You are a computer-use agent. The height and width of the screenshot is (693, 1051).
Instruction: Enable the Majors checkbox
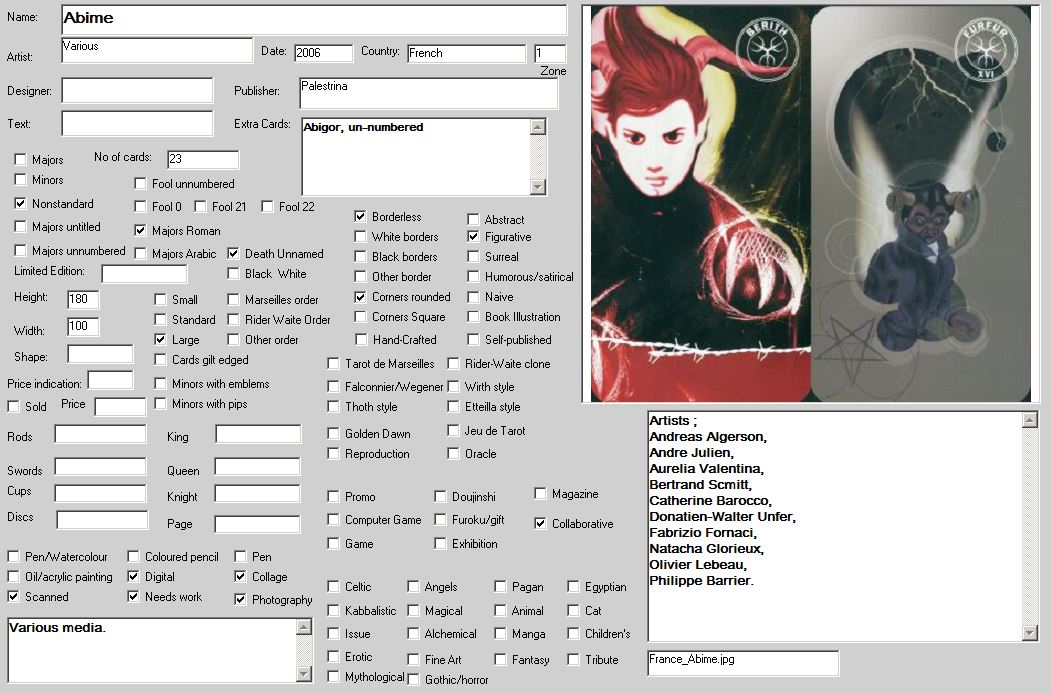pyautogui.click(x=21, y=159)
